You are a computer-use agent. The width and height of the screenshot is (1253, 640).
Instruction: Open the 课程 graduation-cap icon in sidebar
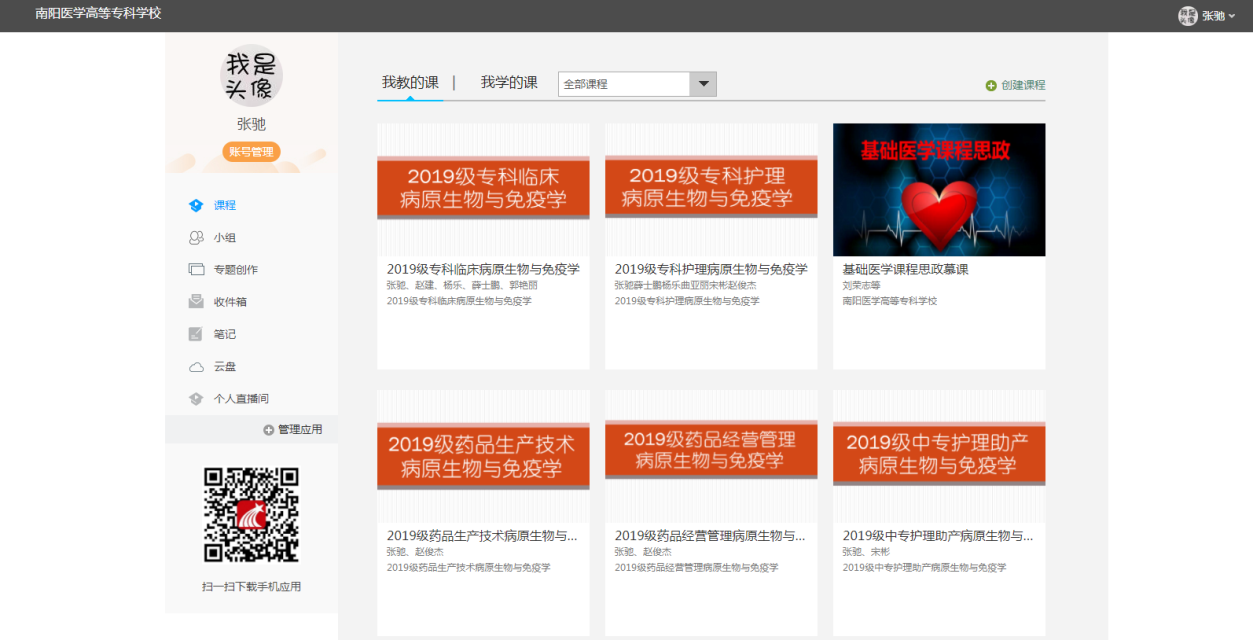pyautogui.click(x=196, y=205)
